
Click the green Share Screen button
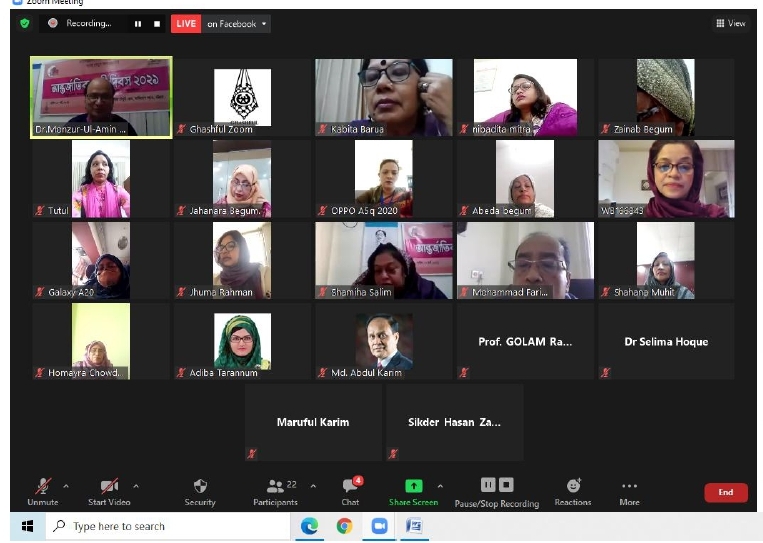click(x=414, y=492)
